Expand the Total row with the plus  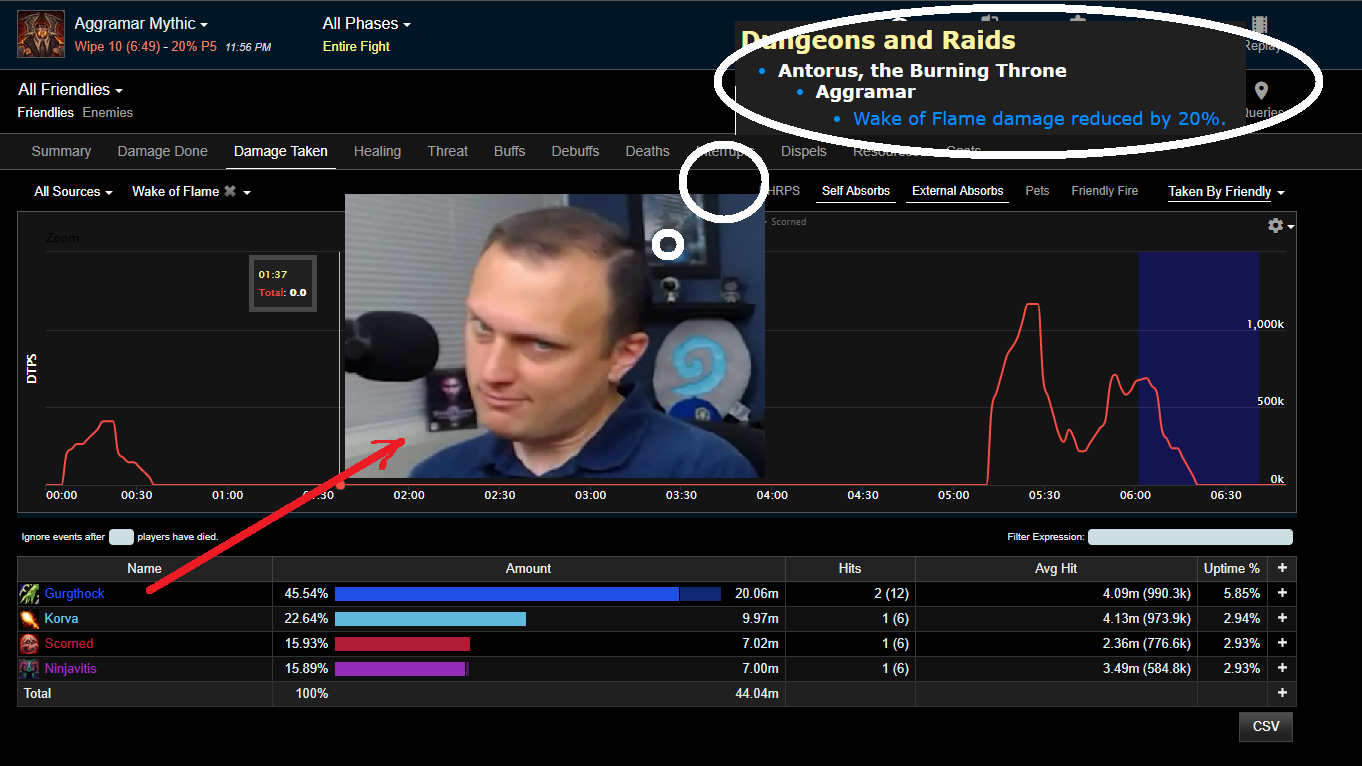click(x=1282, y=693)
